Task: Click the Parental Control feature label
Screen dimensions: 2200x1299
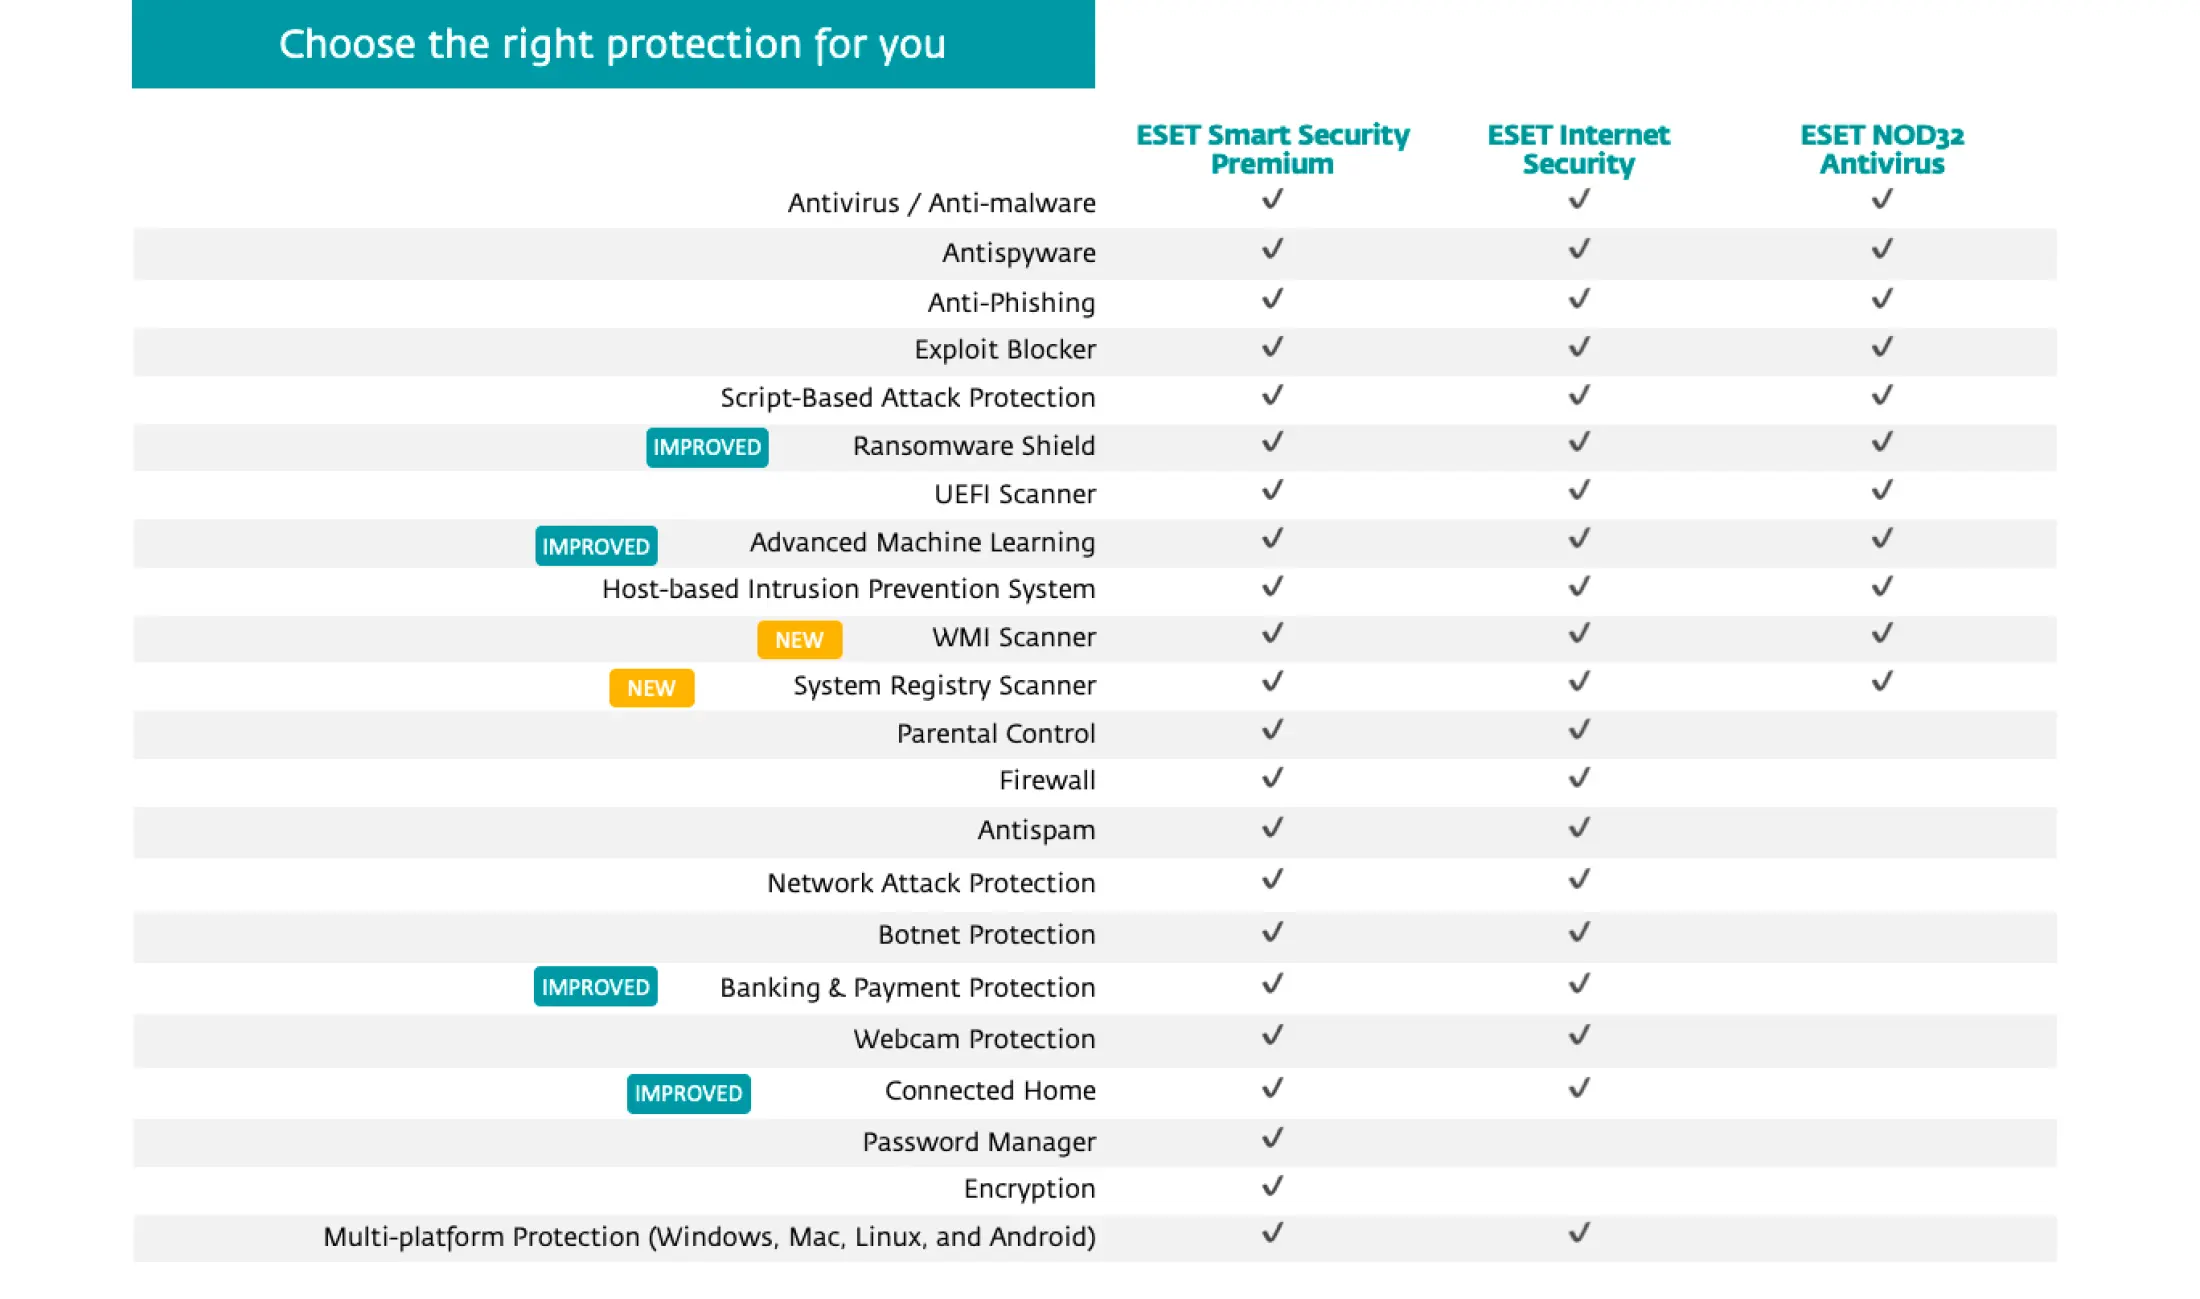Action: coord(996,734)
